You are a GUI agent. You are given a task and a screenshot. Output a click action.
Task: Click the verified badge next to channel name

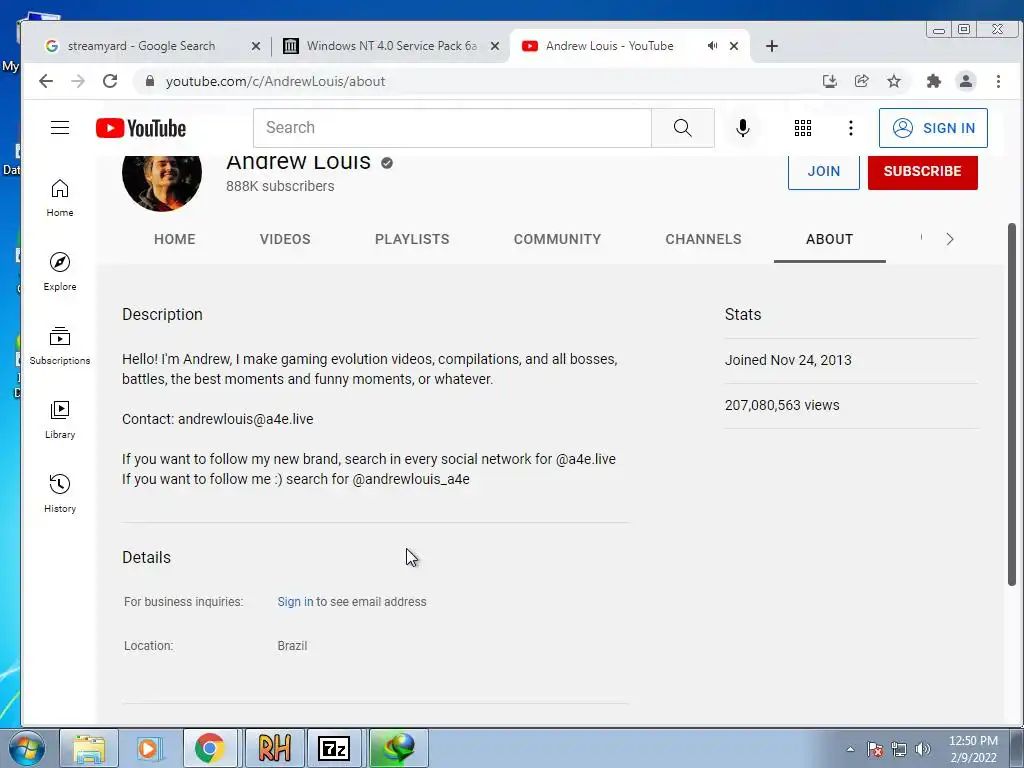(387, 163)
